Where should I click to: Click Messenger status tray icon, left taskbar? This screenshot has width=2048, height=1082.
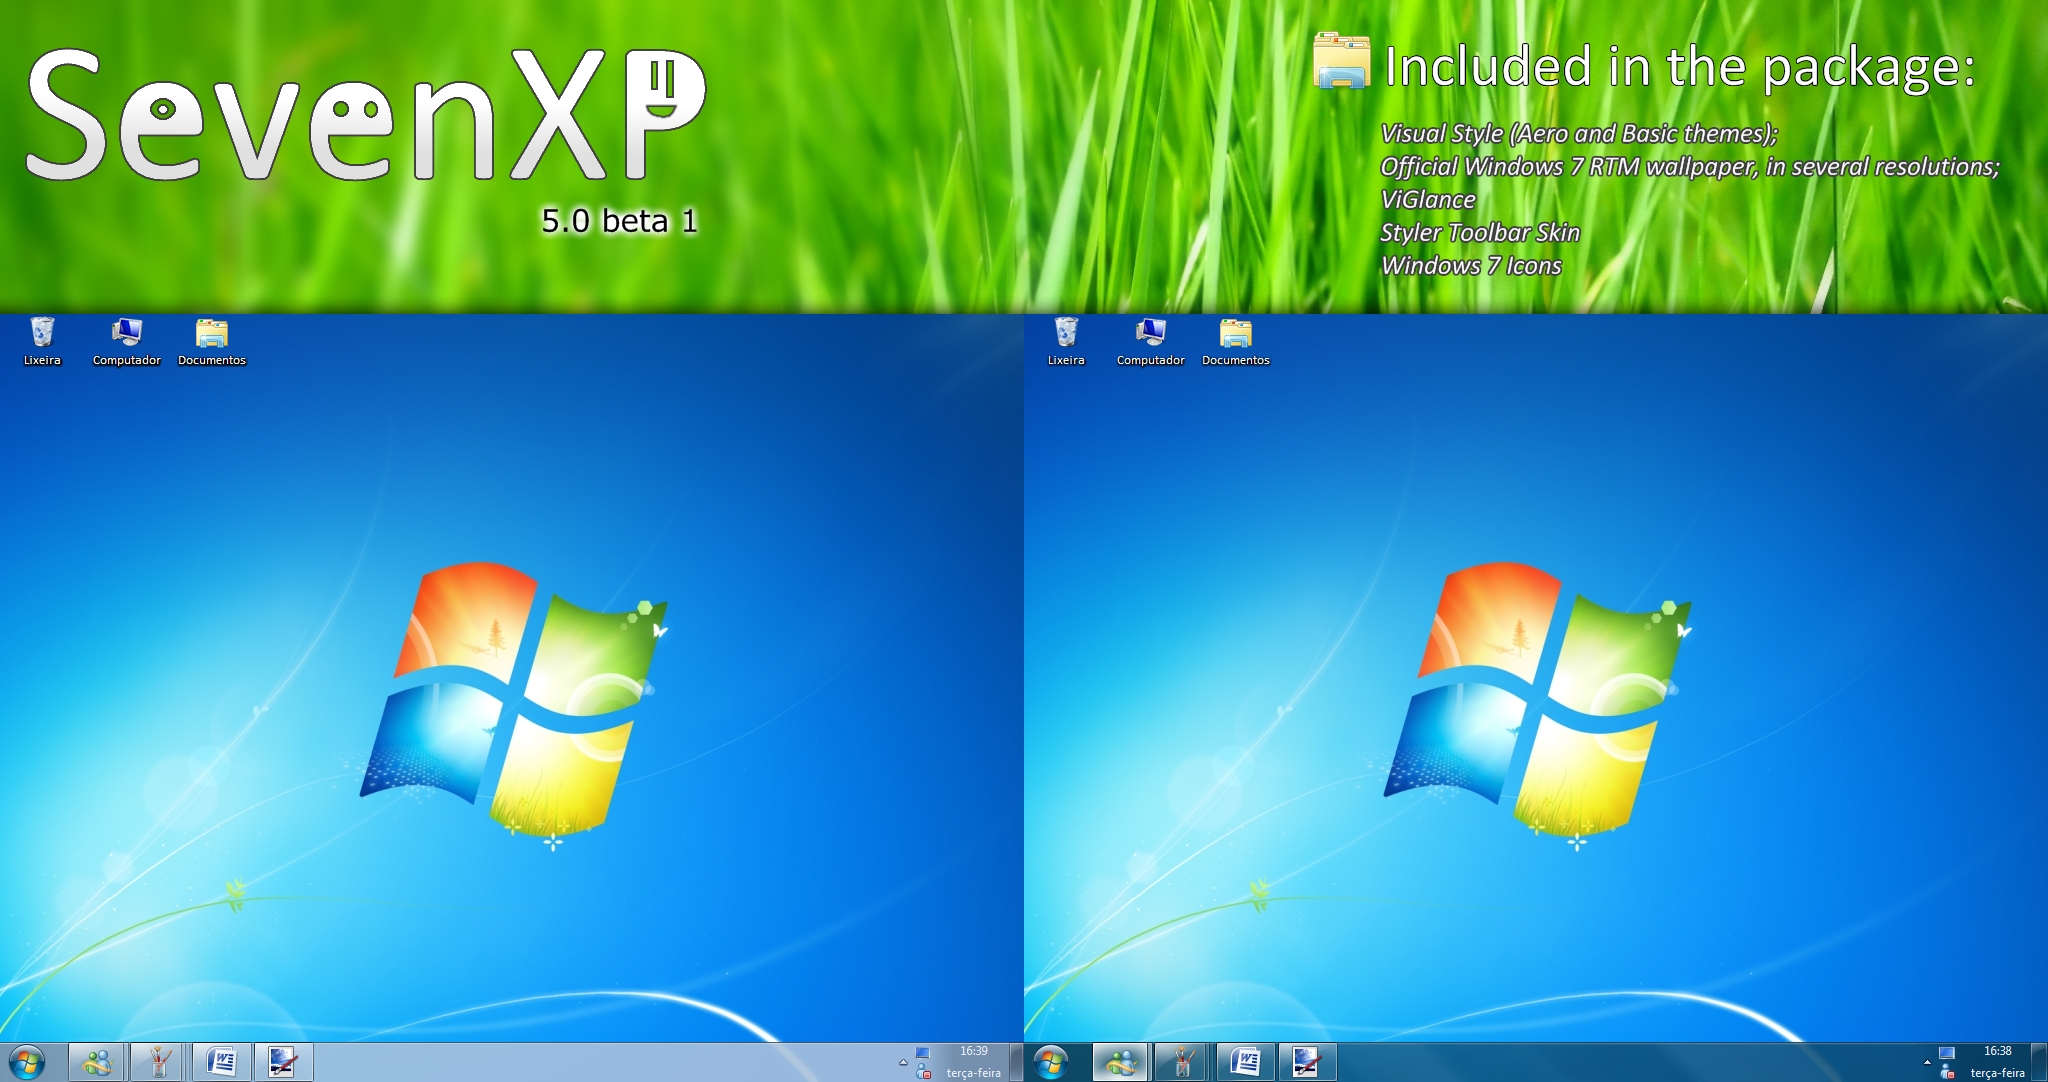click(x=924, y=1072)
